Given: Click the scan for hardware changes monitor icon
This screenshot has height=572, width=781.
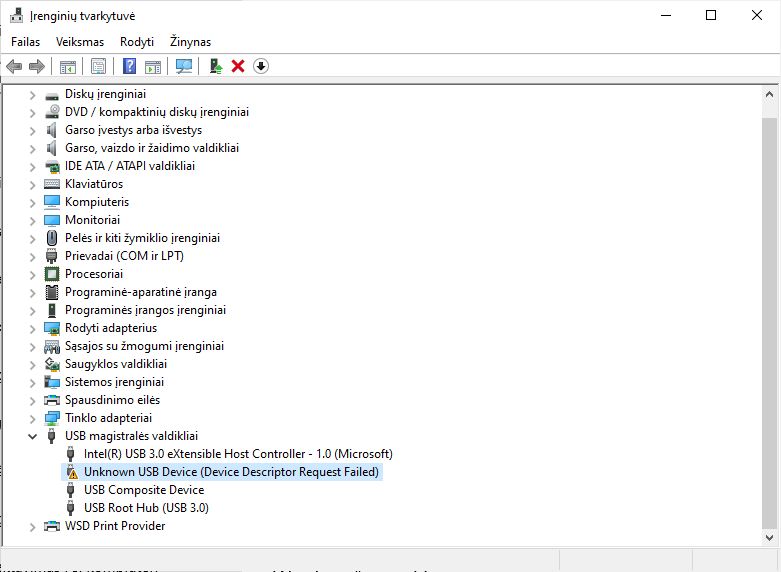Looking at the screenshot, I should (183, 67).
